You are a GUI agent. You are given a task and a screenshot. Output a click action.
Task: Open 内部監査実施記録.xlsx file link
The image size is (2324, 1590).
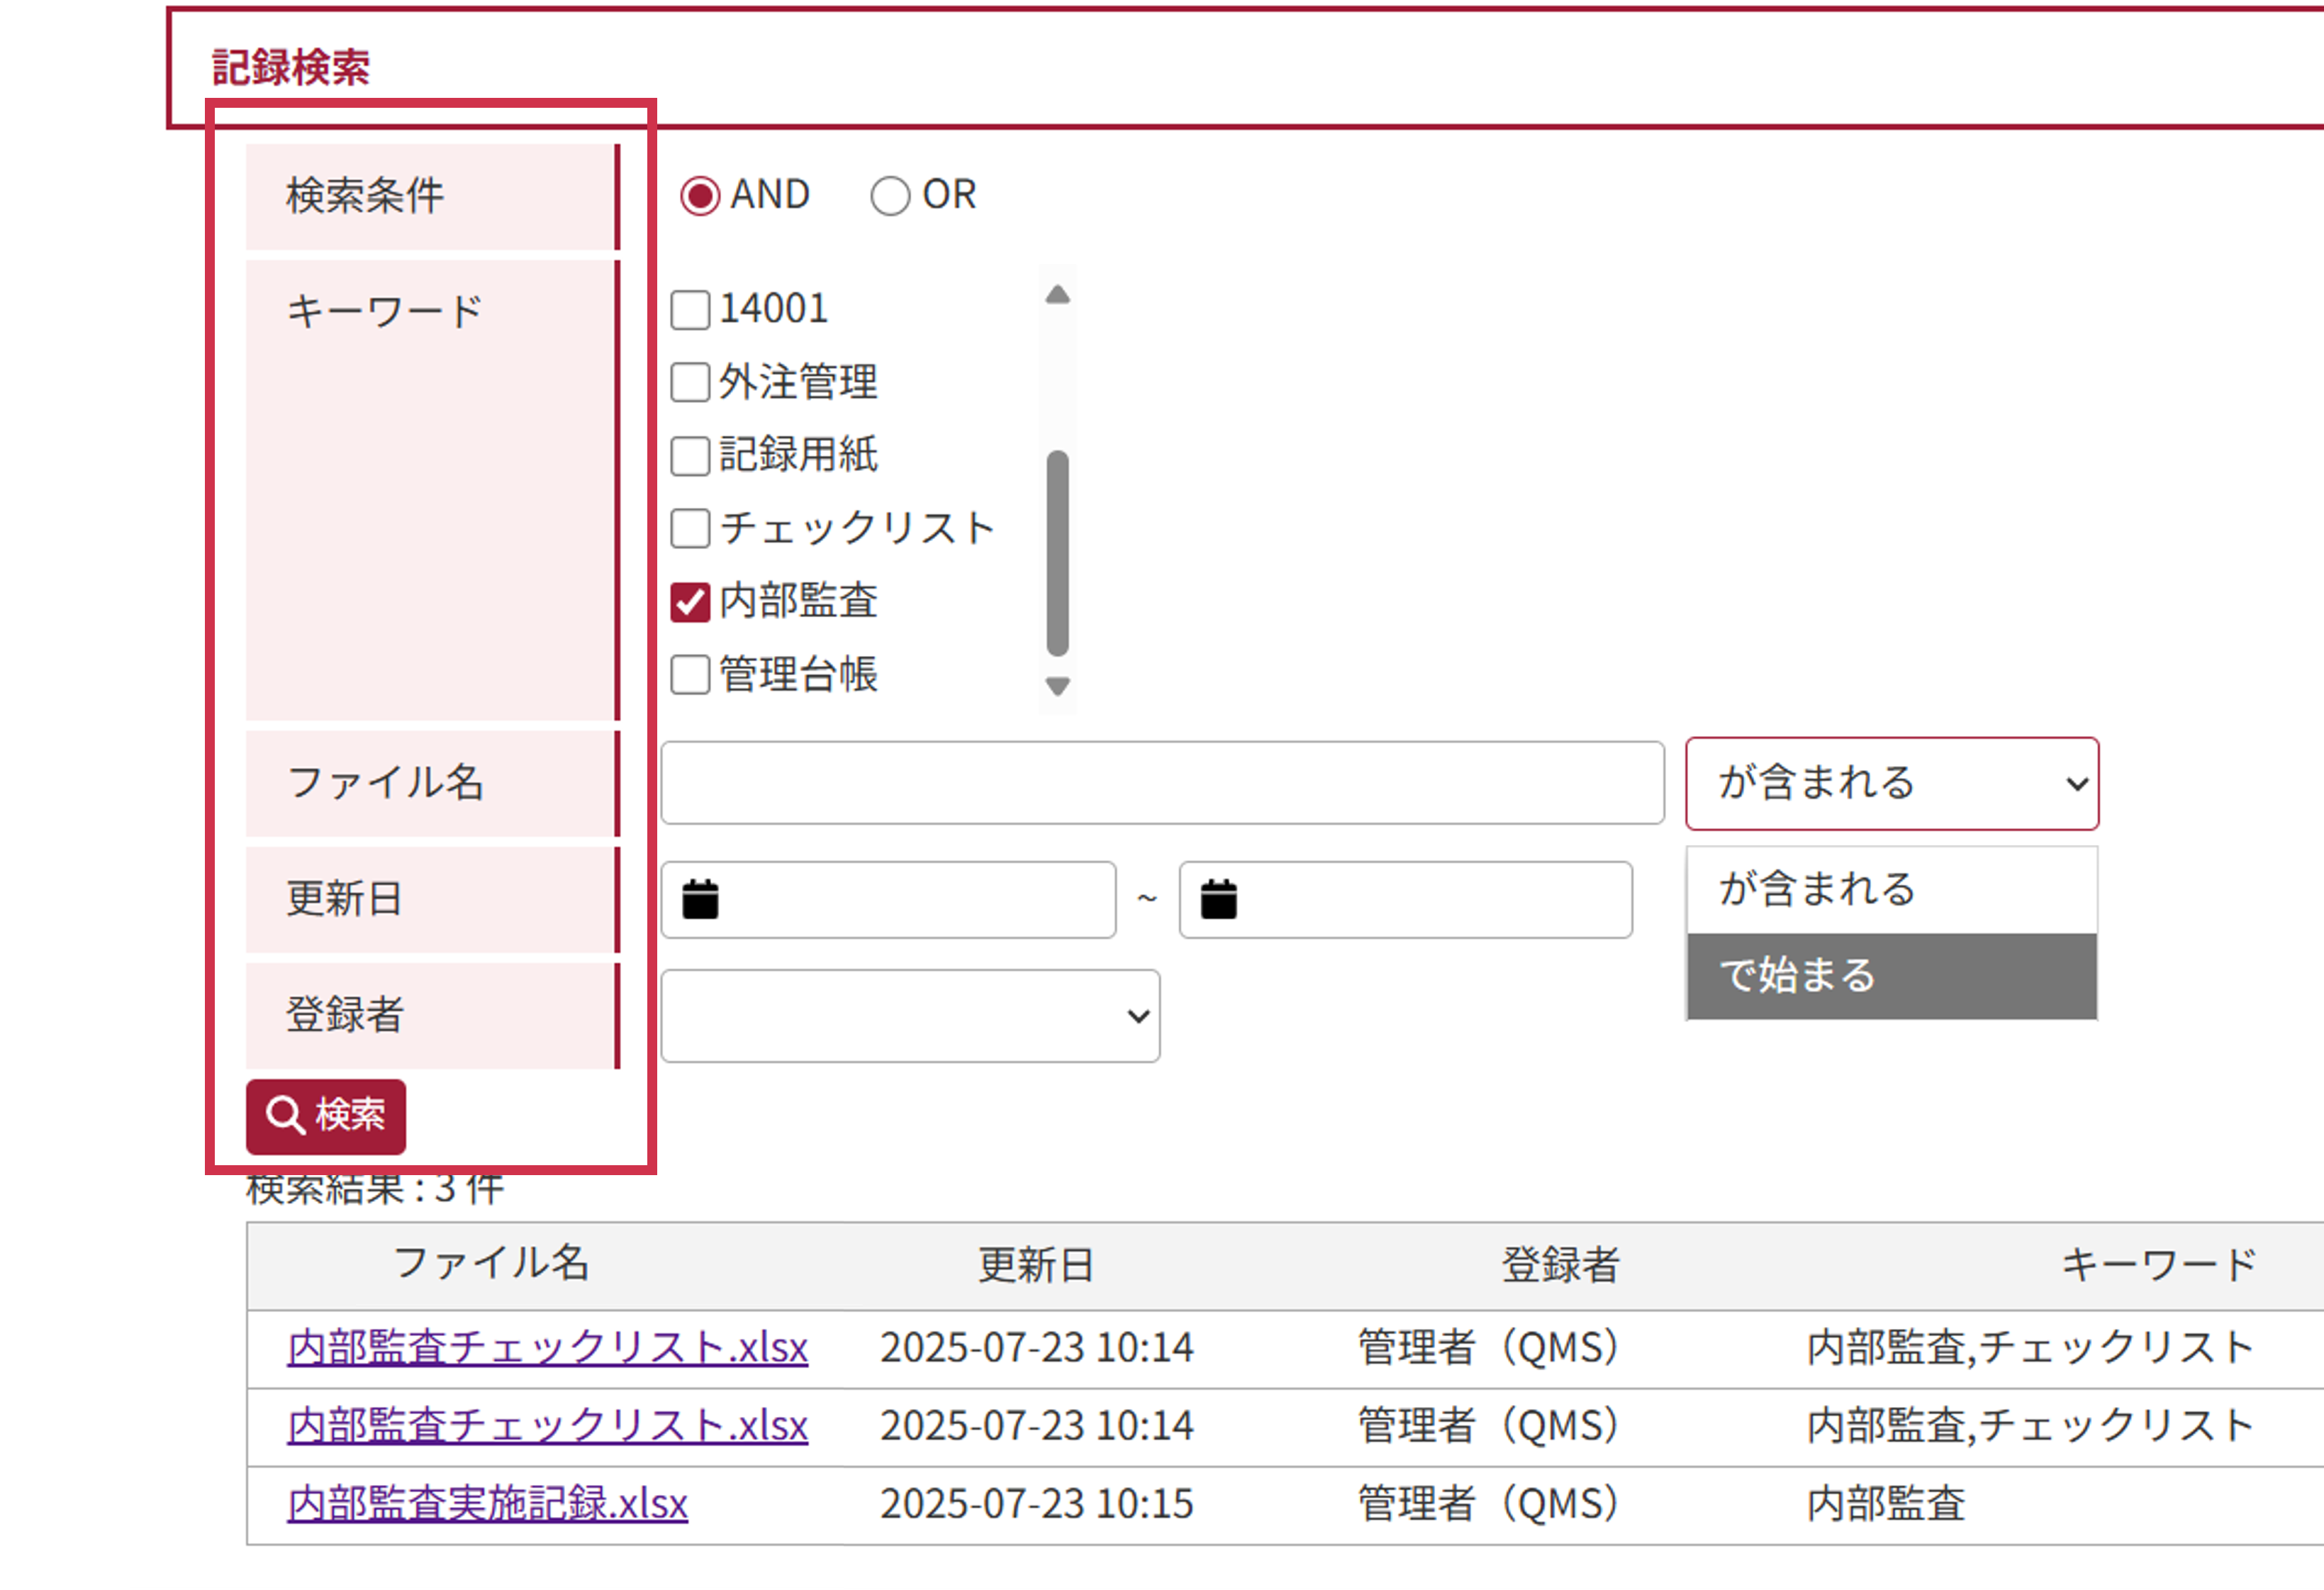click(487, 1503)
